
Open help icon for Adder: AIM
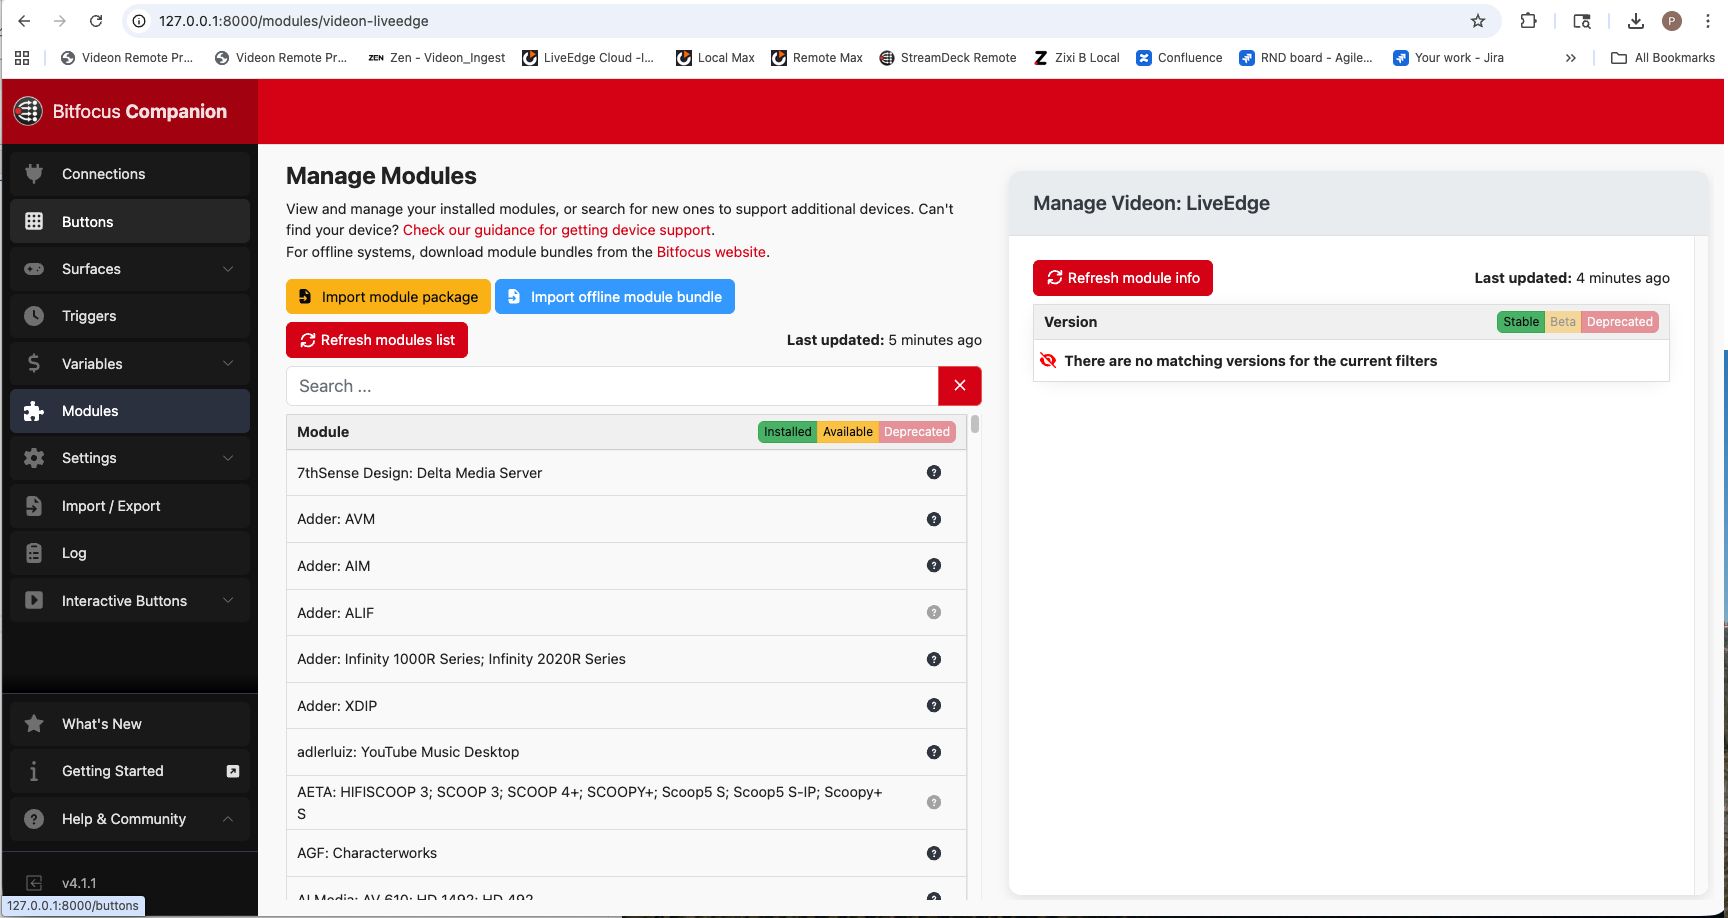[934, 565]
